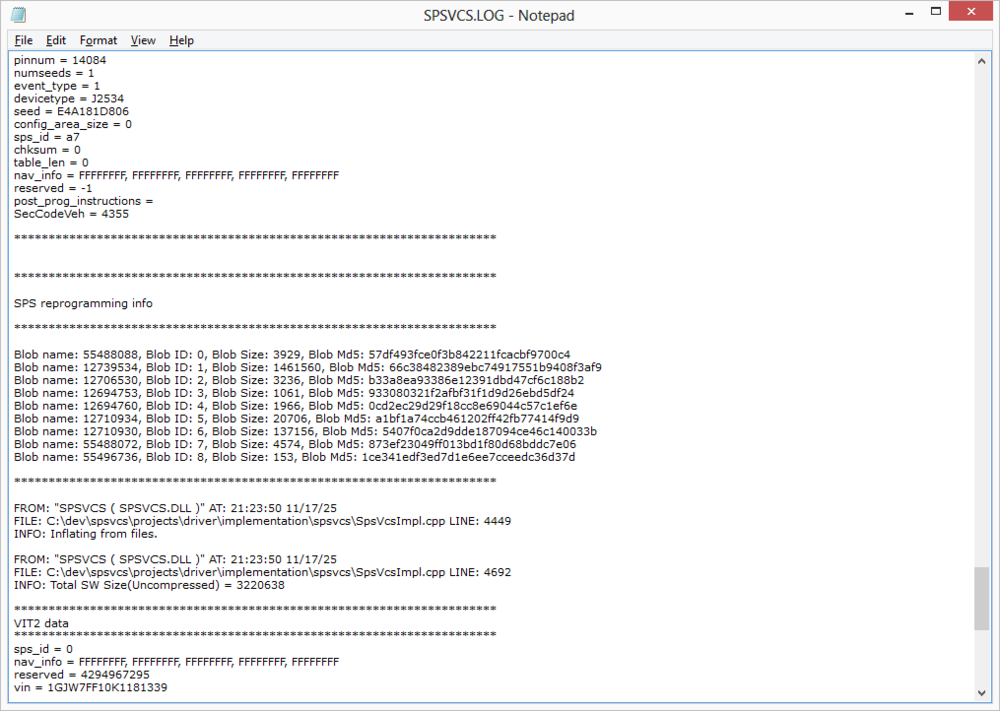Click the line 'seed = E4A181D806'

pos(71,111)
